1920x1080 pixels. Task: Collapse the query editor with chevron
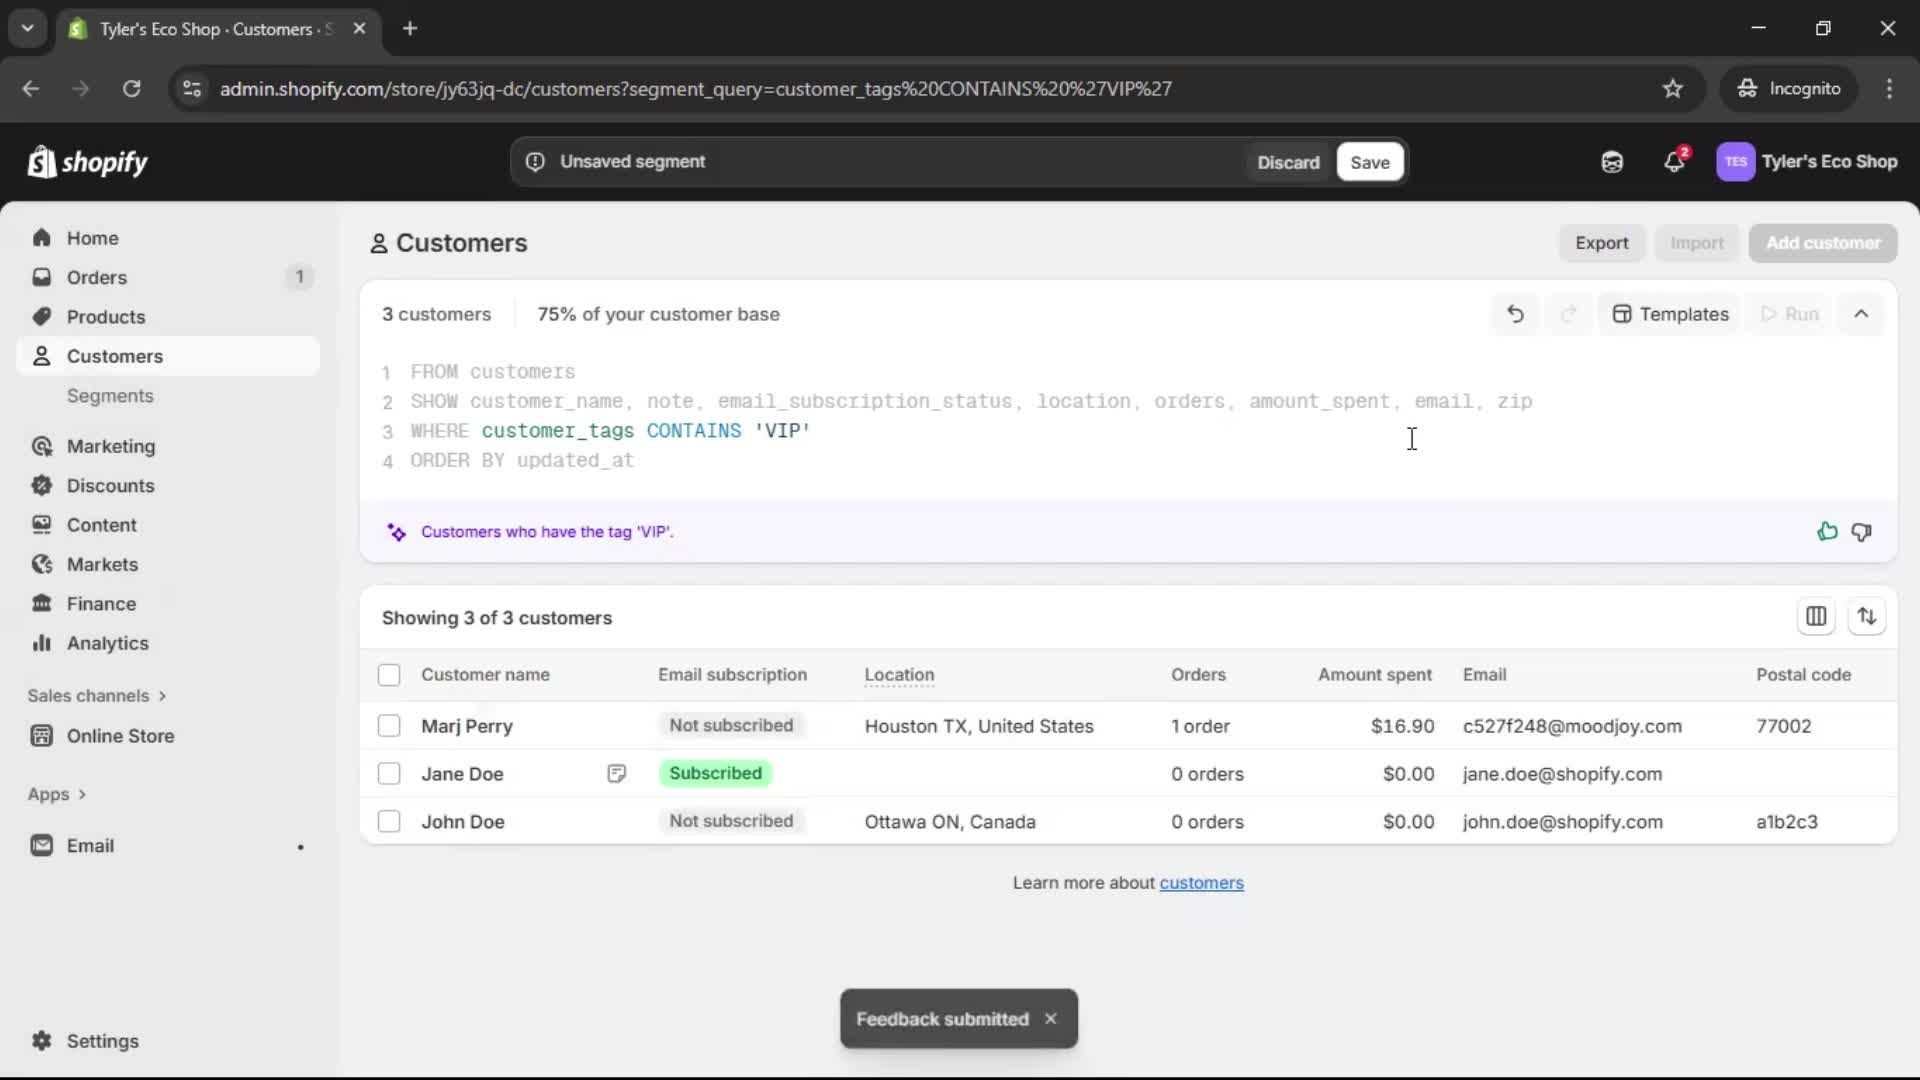tap(1860, 314)
